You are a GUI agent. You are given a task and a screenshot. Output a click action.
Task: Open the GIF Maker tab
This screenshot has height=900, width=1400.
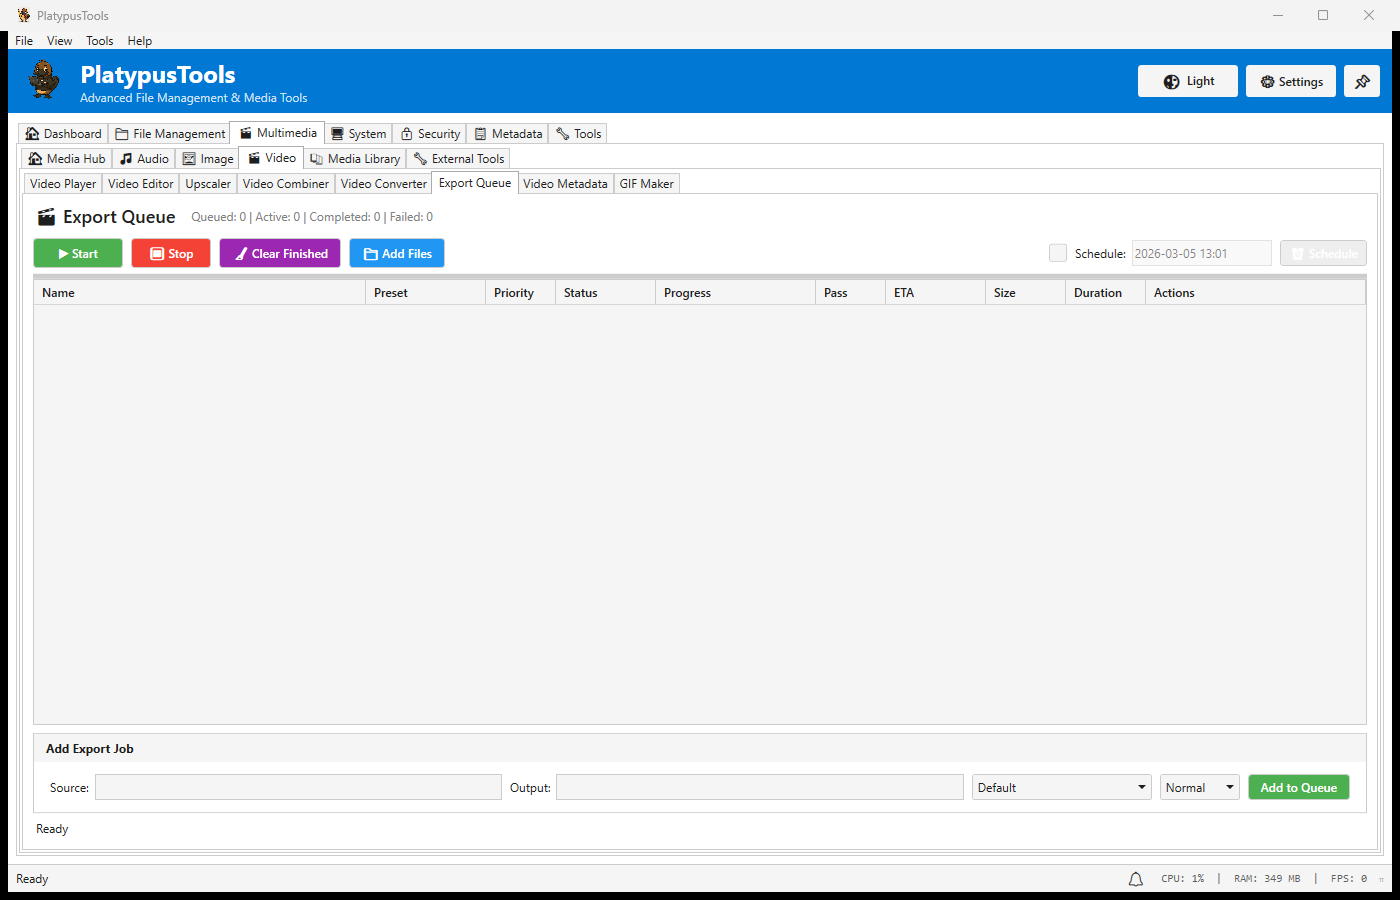tap(646, 184)
